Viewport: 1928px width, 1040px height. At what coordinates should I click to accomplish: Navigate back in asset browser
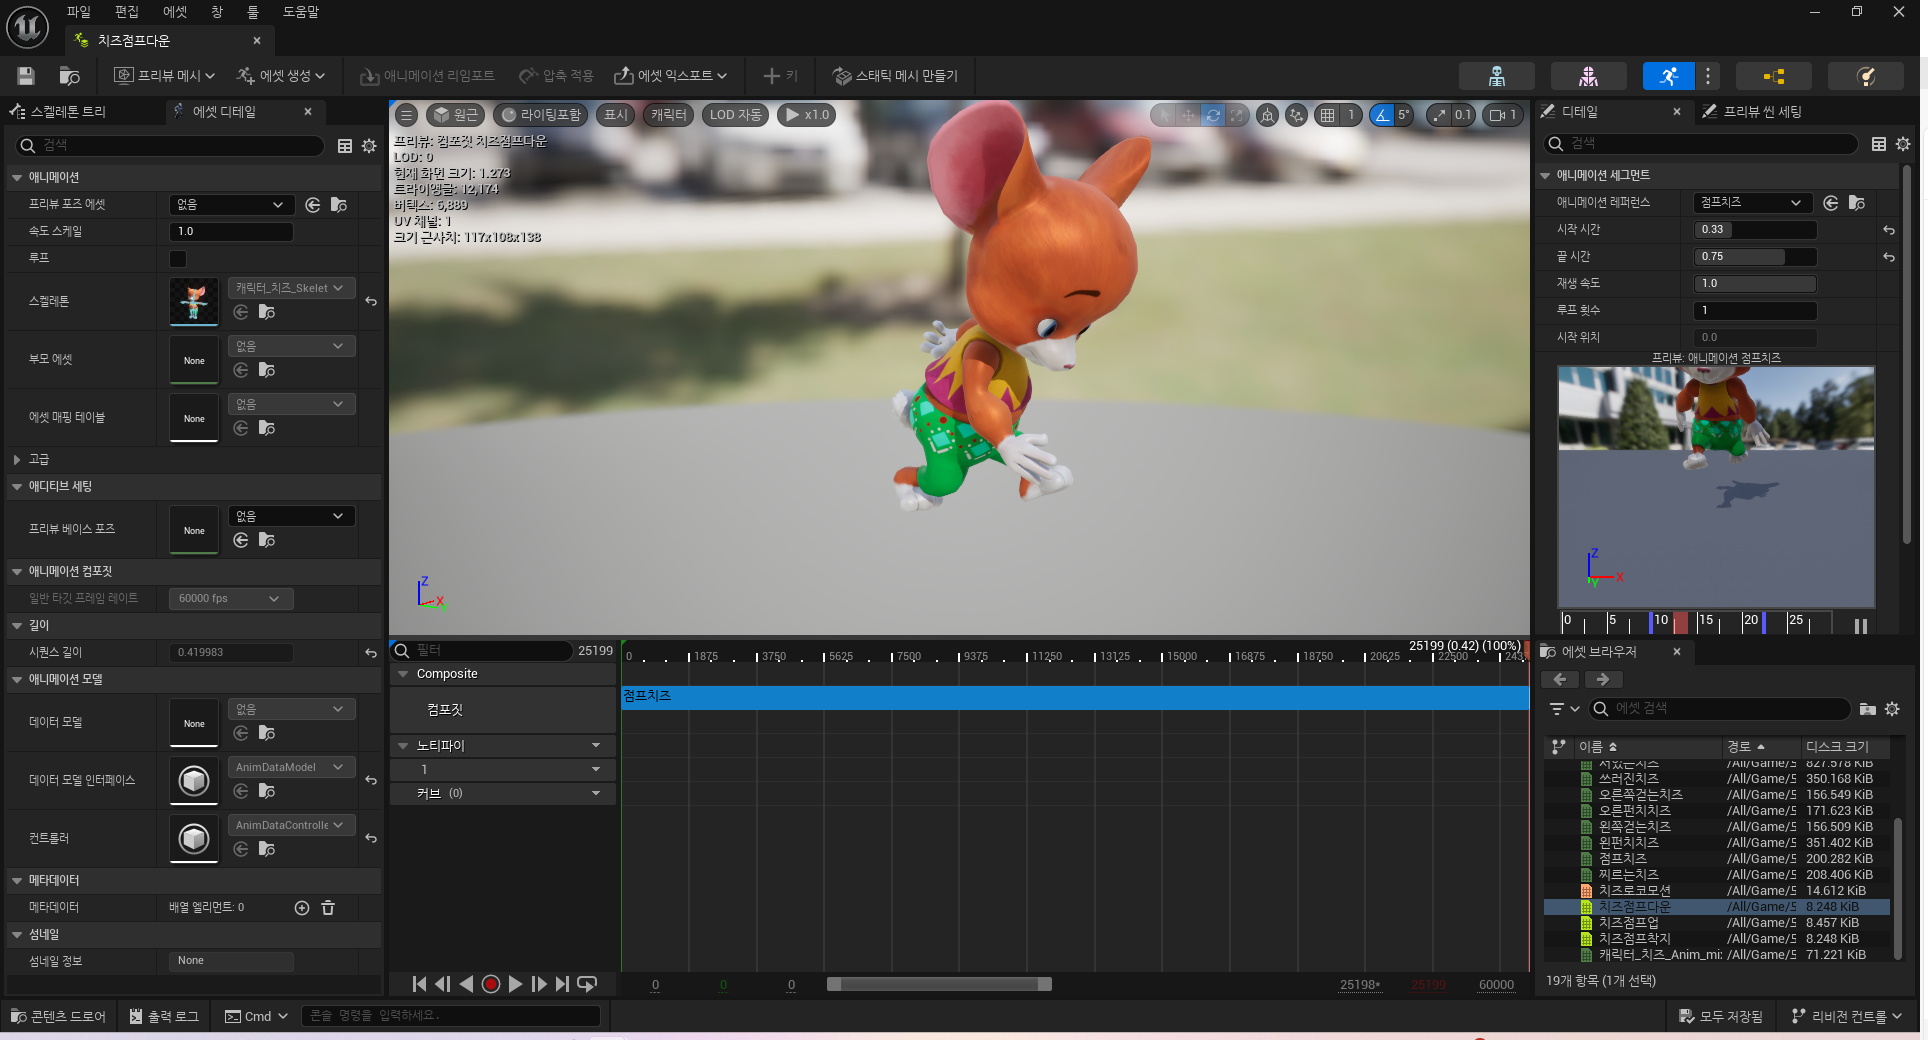point(1560,680)
